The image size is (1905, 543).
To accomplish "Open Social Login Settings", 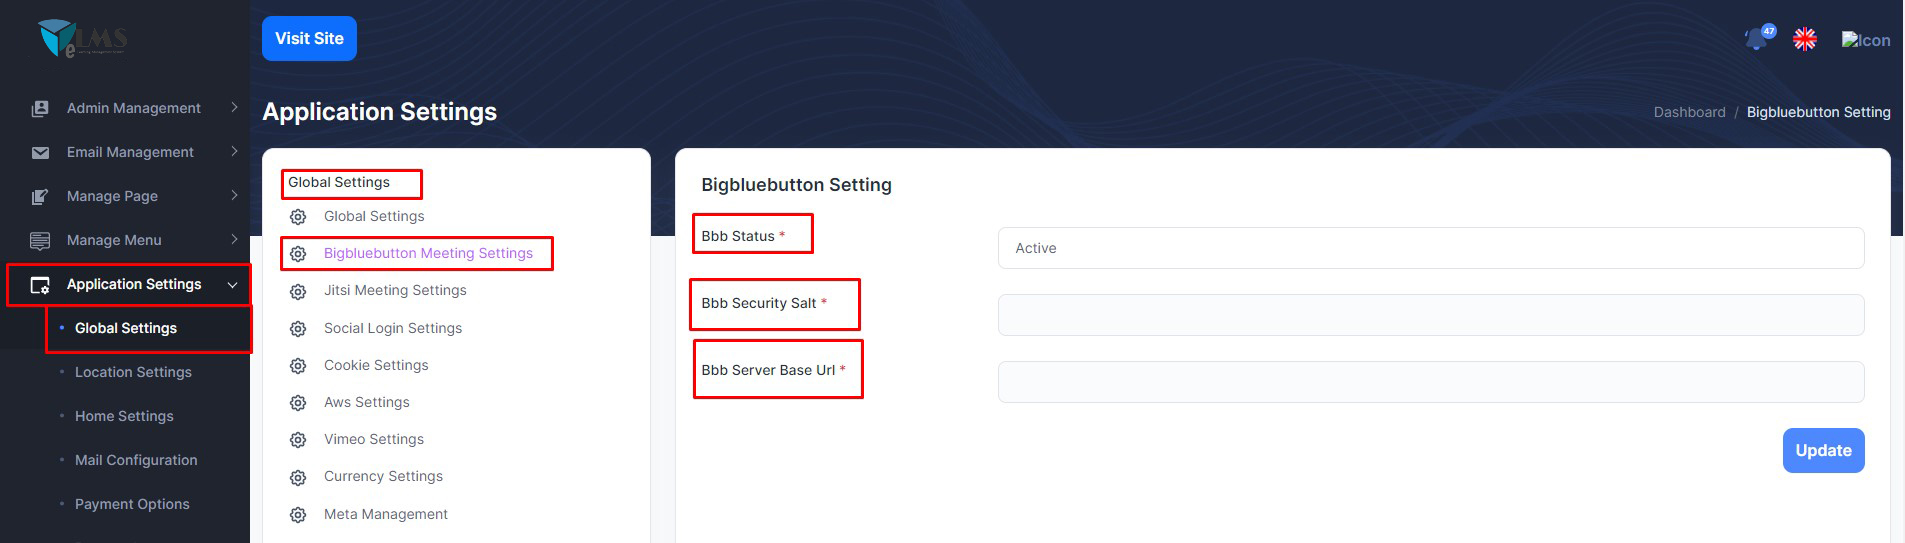I will pyautogui.click(x=392, y=328).
